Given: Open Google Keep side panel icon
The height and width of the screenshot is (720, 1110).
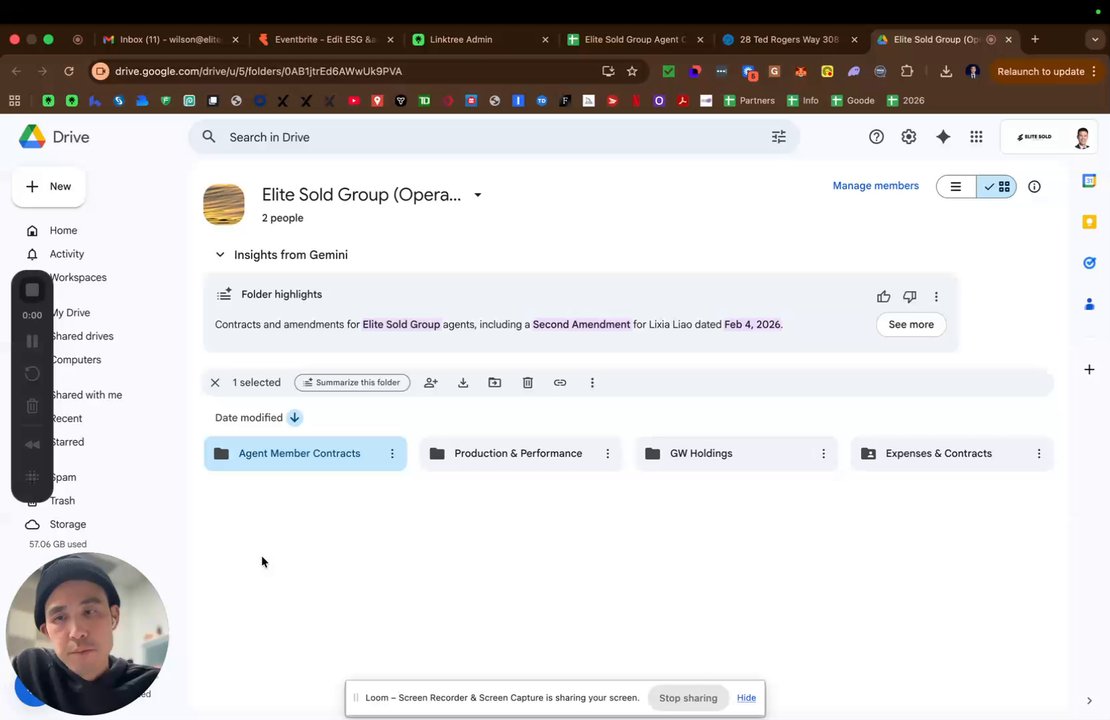Looking at the screenshot, I should [1089, 222].
